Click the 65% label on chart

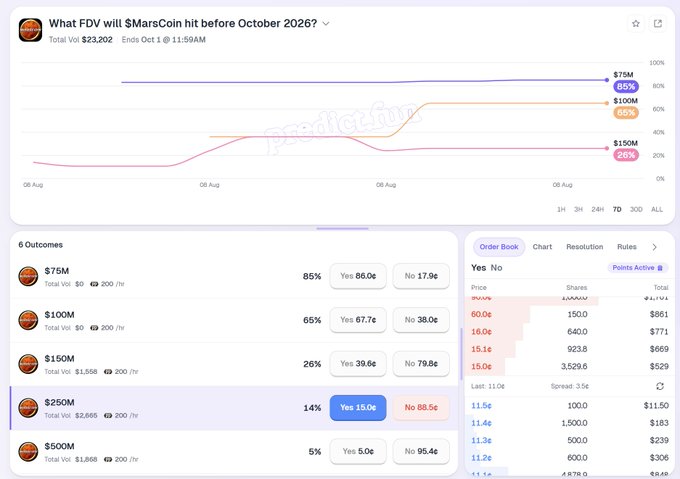click(625, 113)
